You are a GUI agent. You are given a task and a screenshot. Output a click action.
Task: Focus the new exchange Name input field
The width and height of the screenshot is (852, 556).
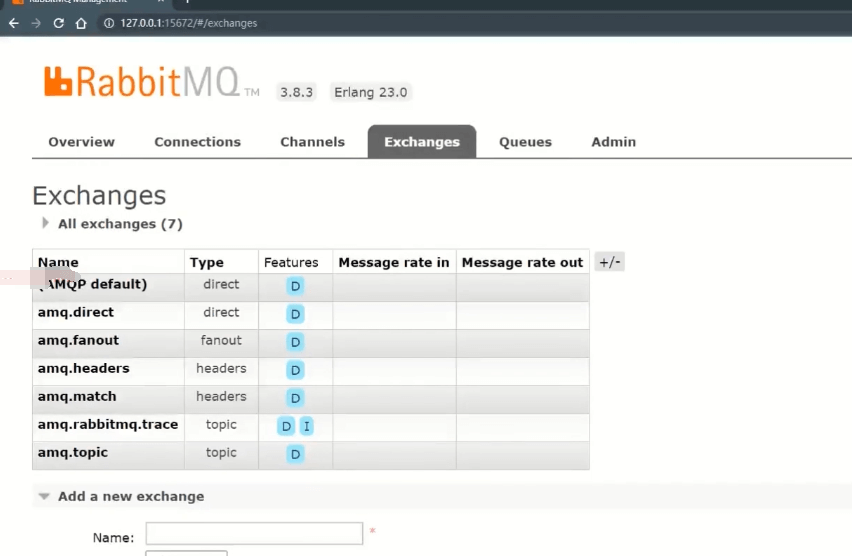coord(254,533)
